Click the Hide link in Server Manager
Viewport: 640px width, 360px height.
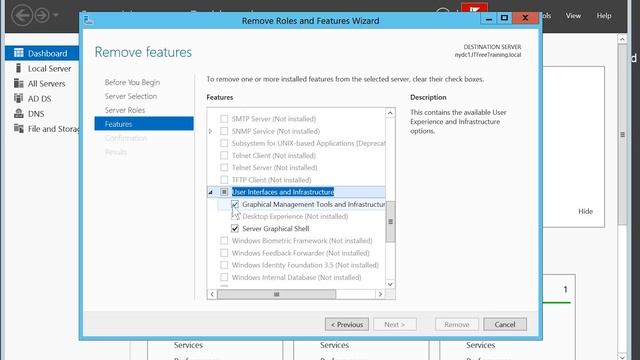coord(585,211)
